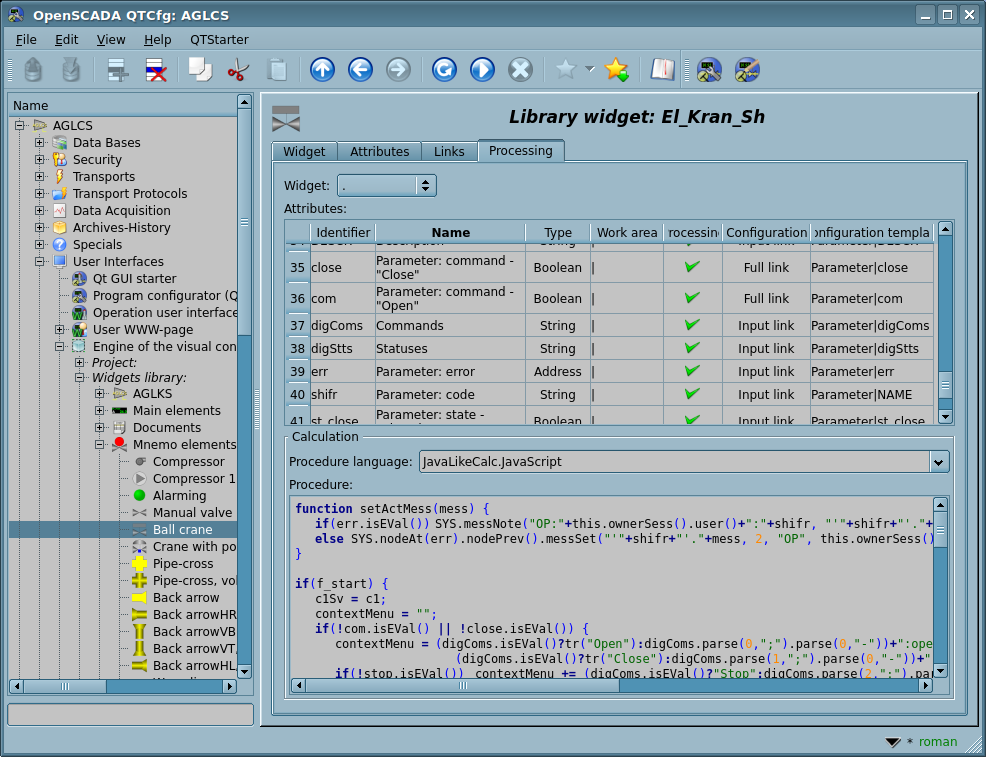
Task: Click the Name column header in attributes table
Action: [450, 233]
